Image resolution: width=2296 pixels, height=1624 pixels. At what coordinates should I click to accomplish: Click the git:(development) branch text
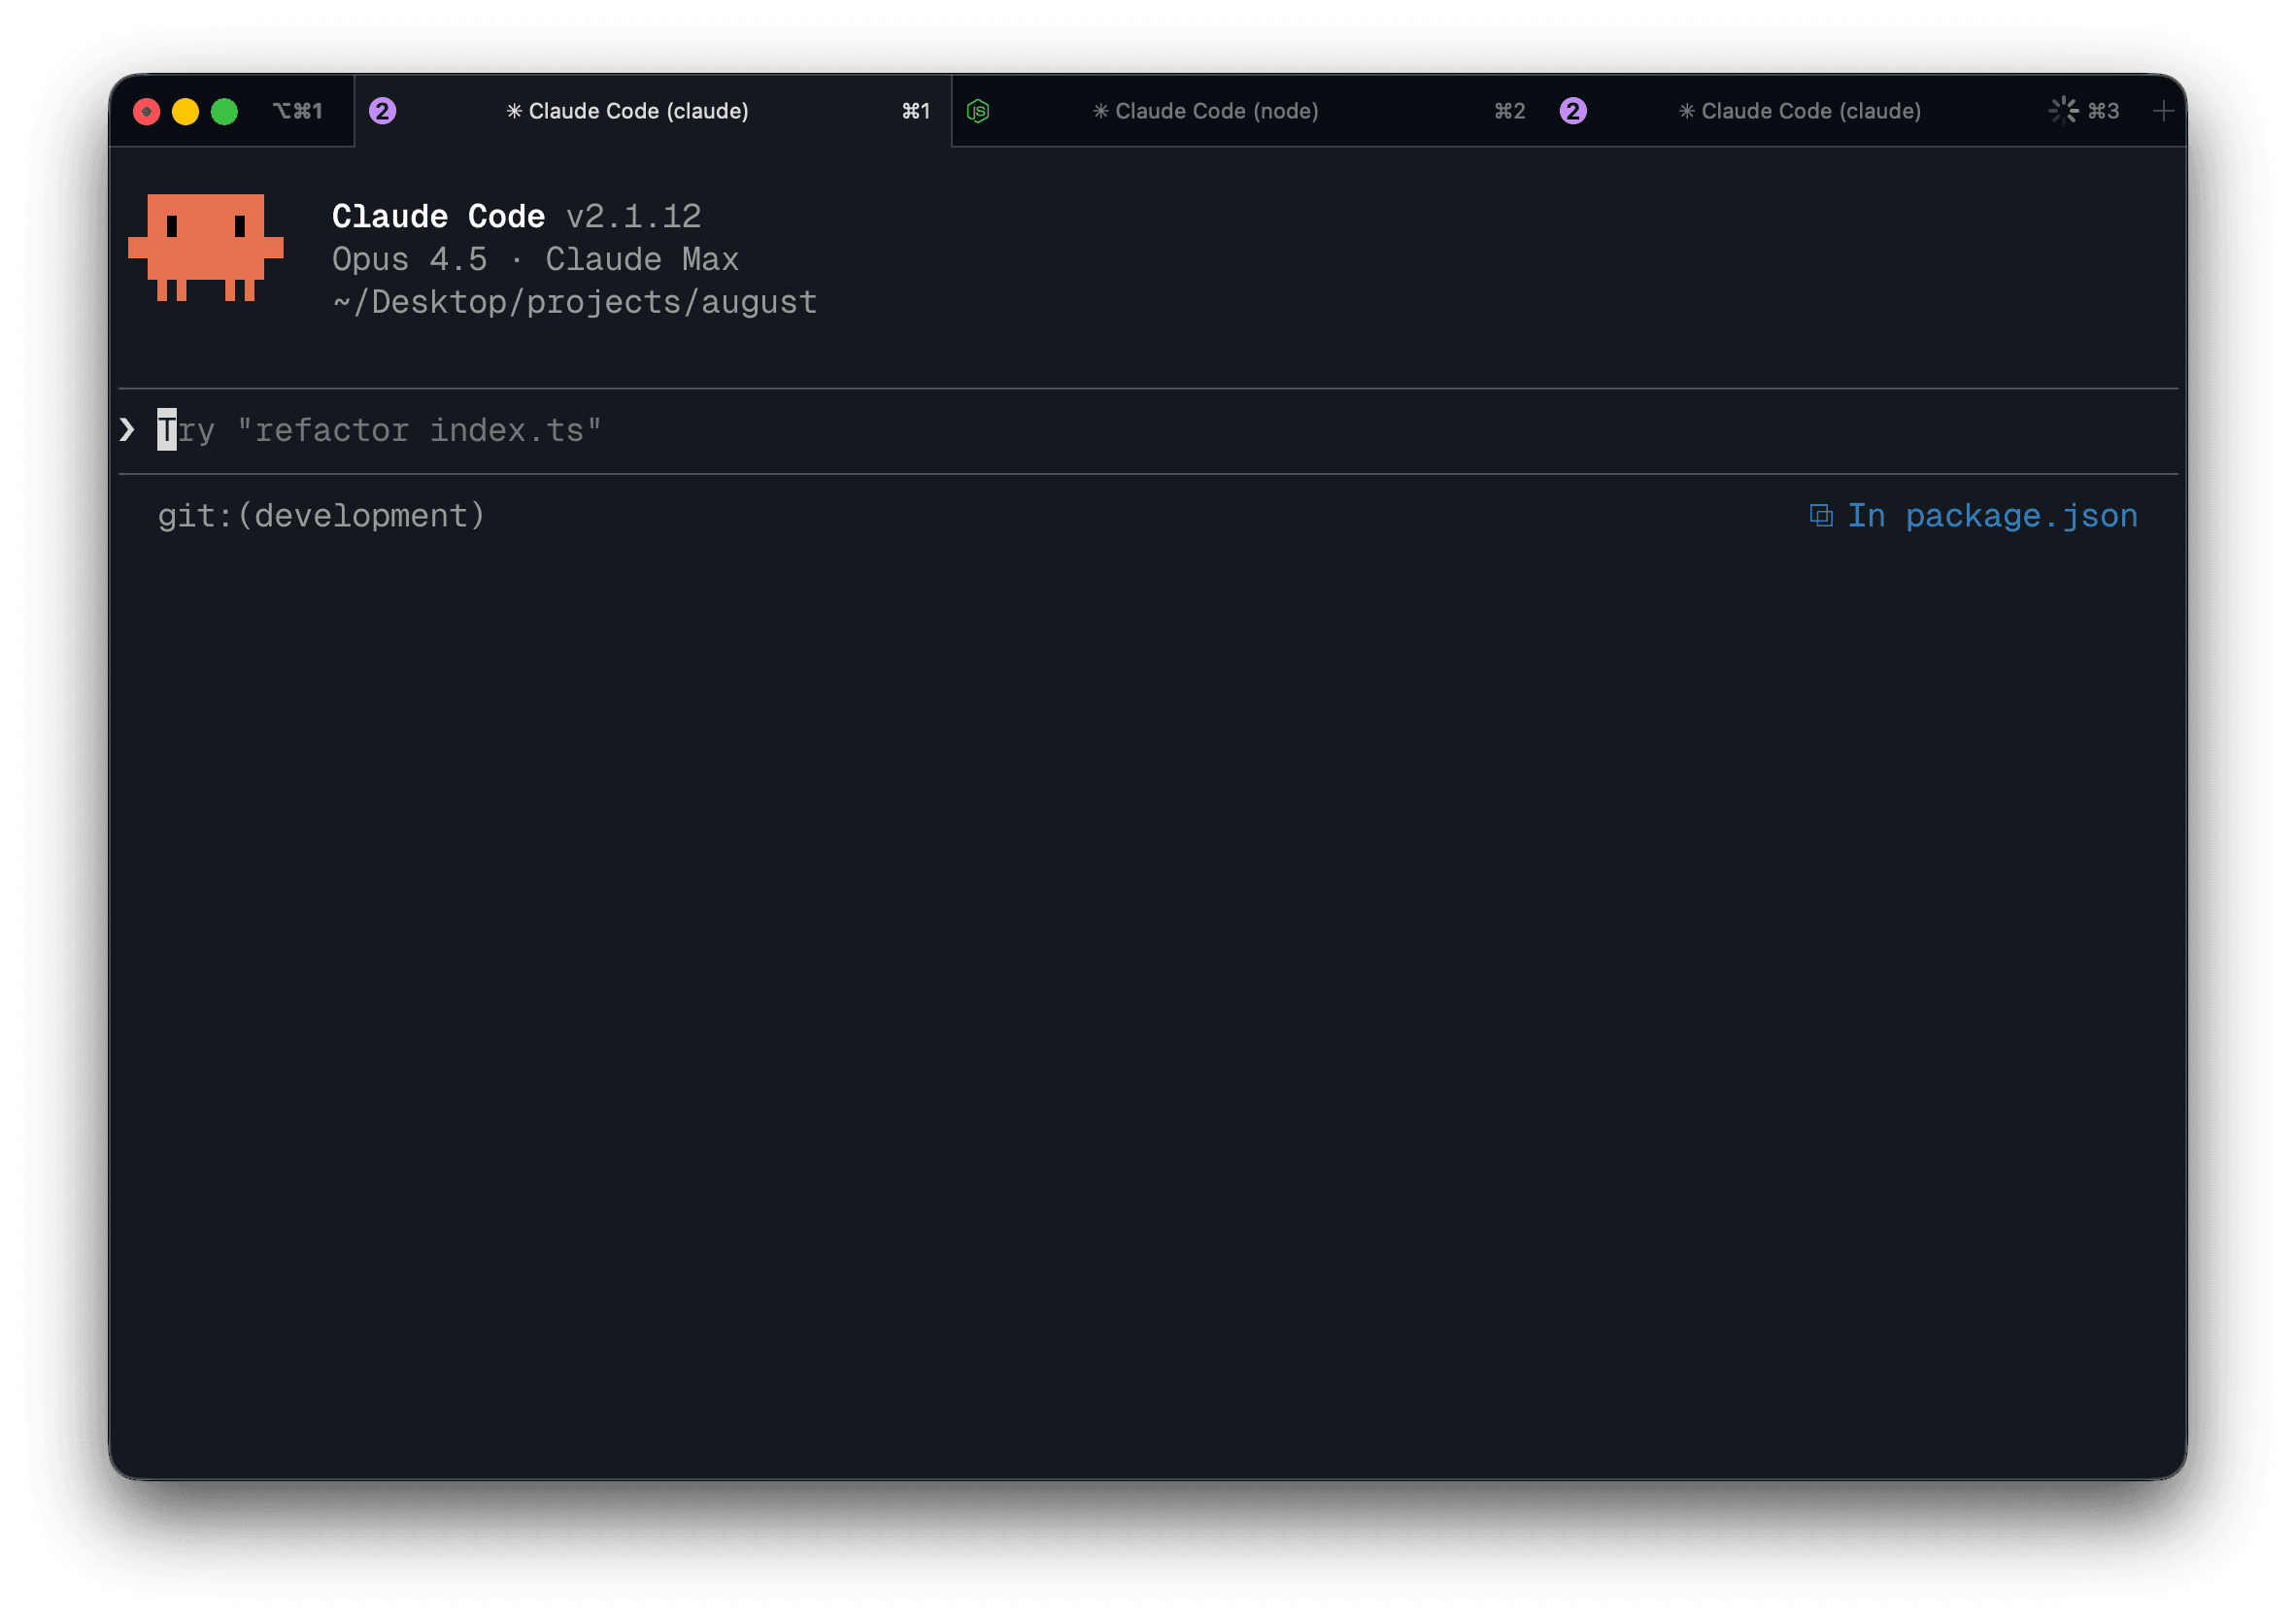321,516
